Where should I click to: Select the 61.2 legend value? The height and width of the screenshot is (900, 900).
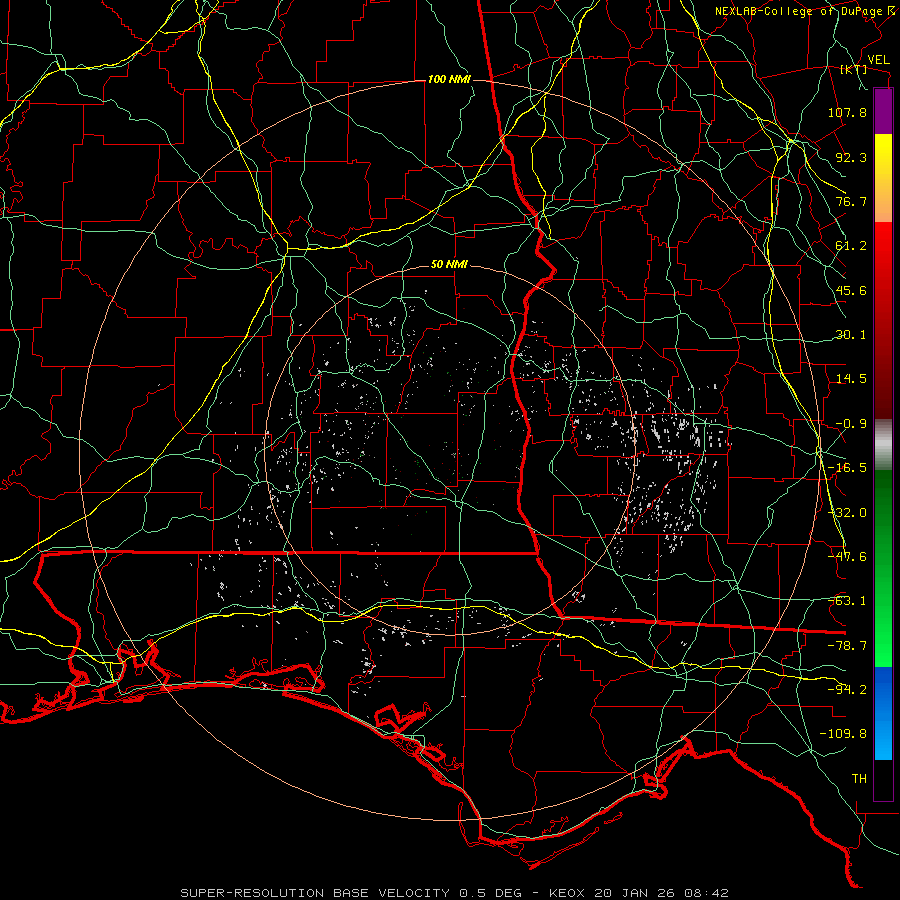tap(851, 246)
